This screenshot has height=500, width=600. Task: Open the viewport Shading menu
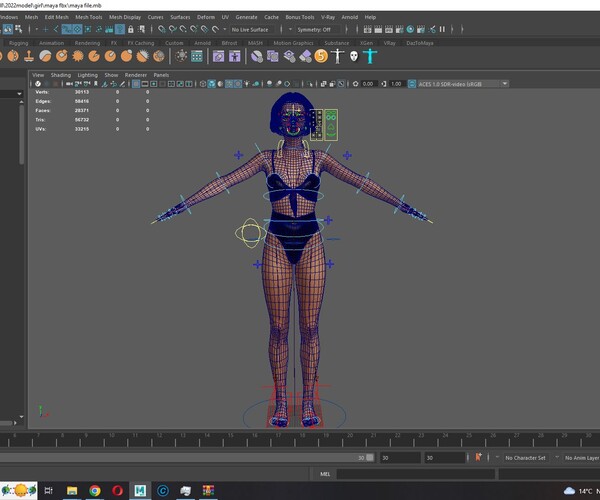(61, 75)
